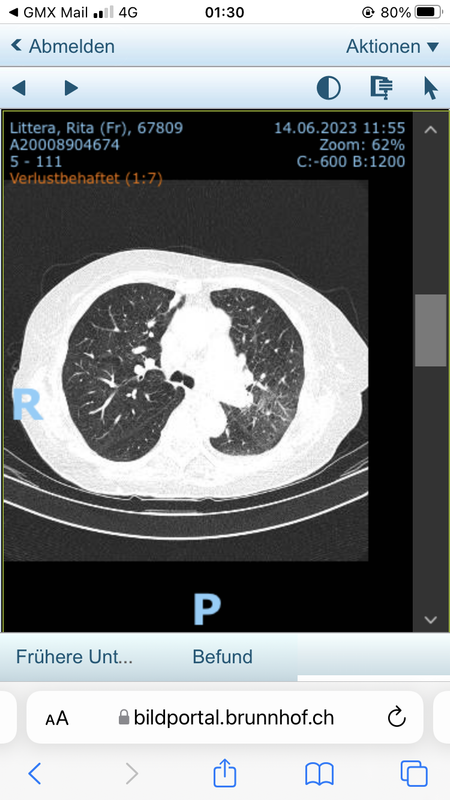Reload the page with refresh icon
This screenshot has width=450, height=800.
pos(396,718)
